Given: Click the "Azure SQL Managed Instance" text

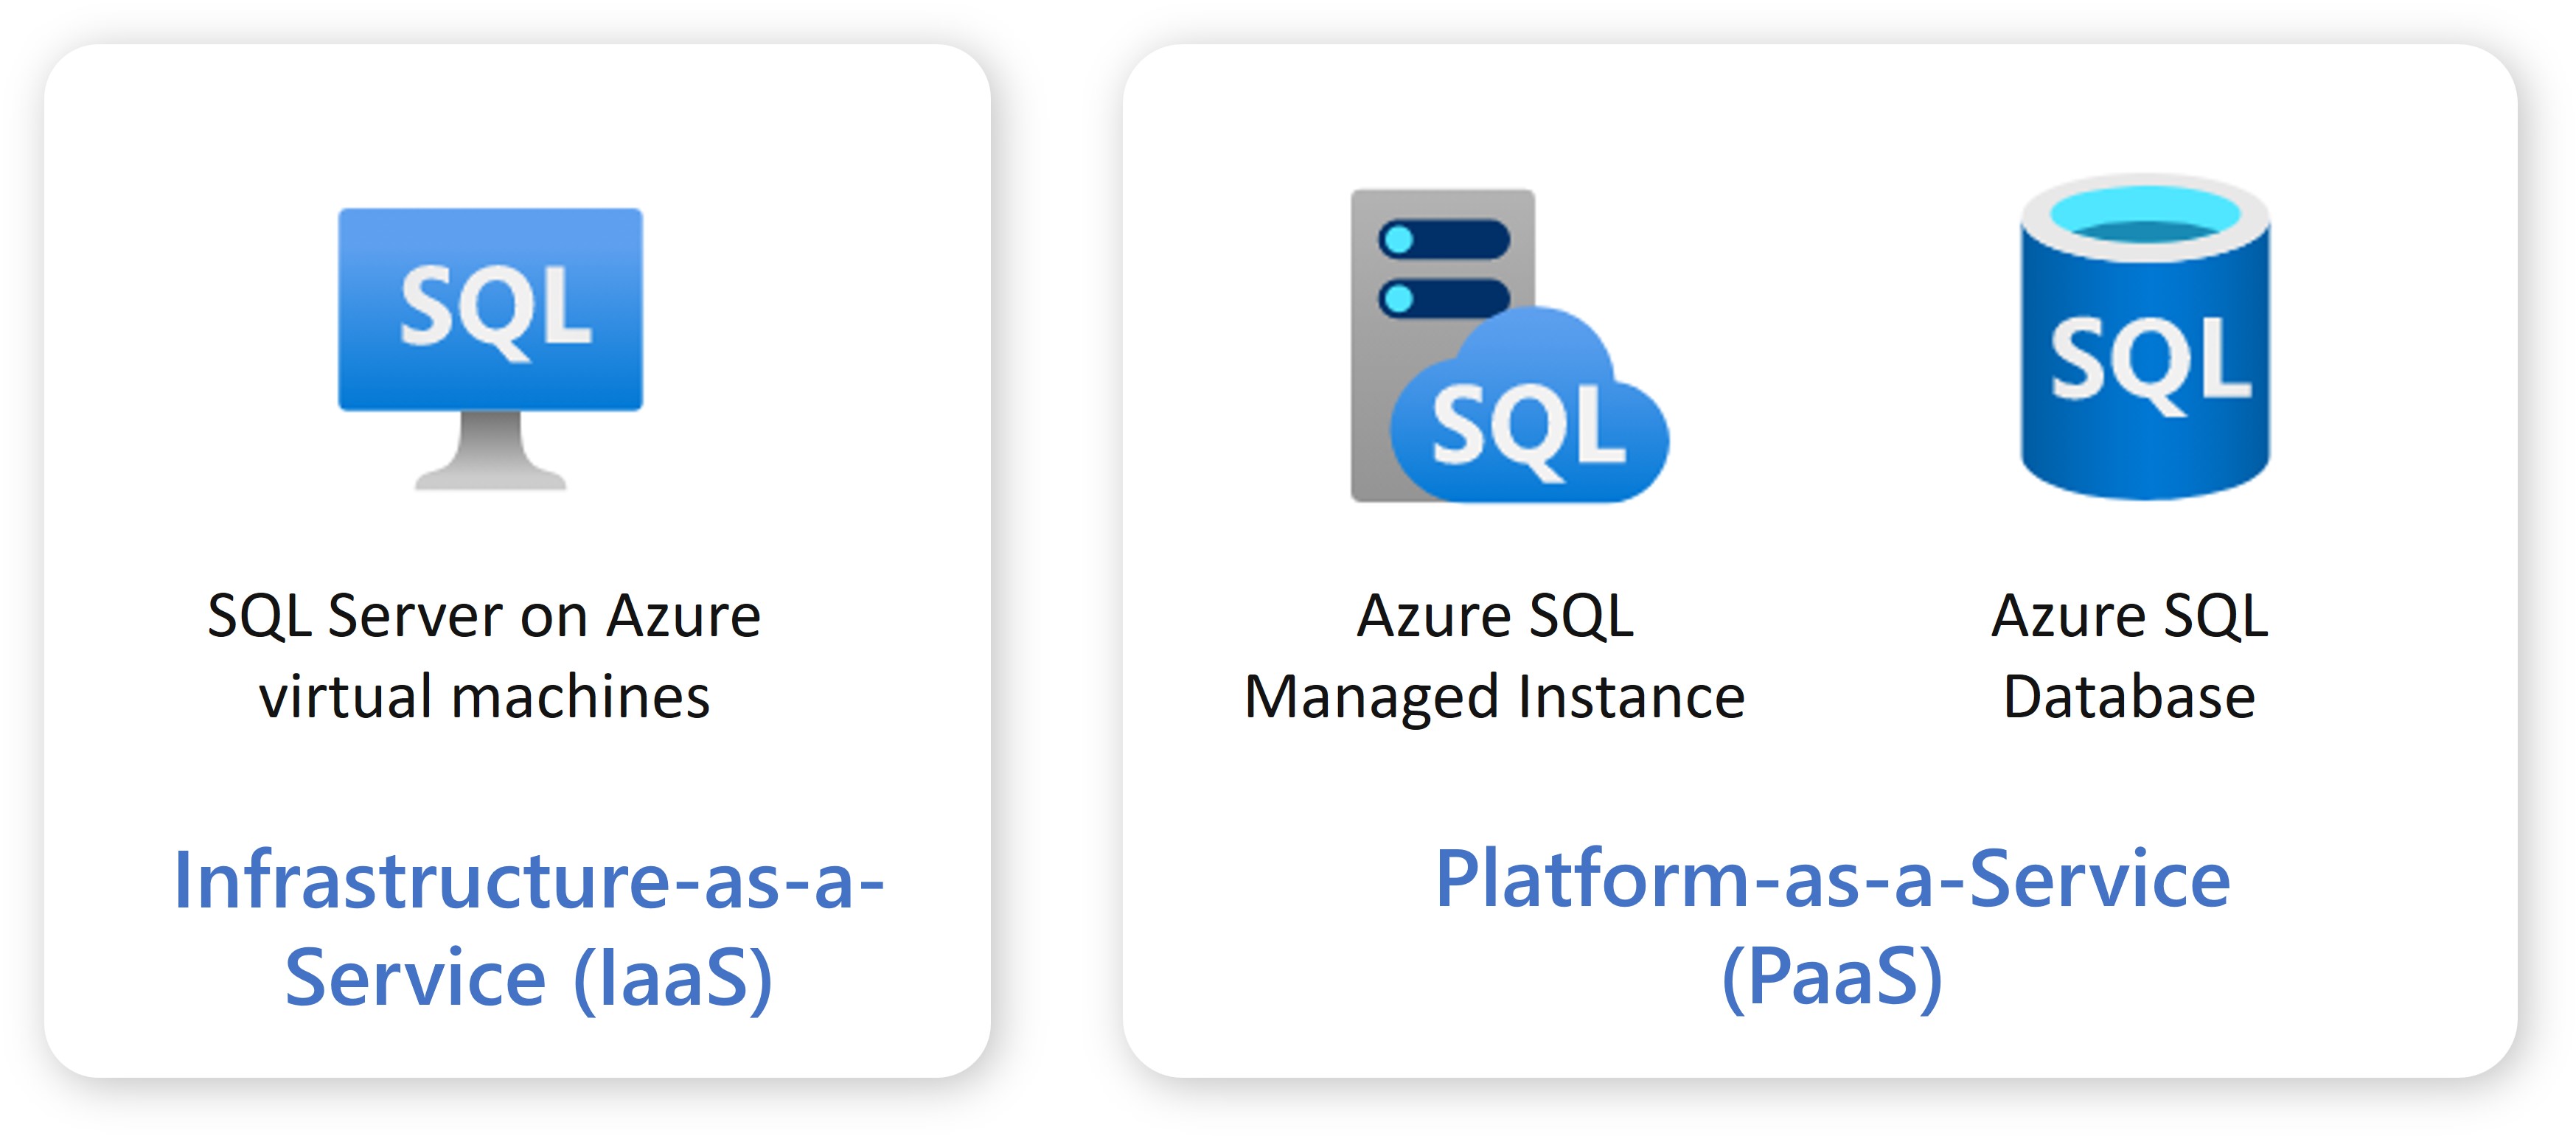Looking at the screenshot, I should tap(1495, 656).
